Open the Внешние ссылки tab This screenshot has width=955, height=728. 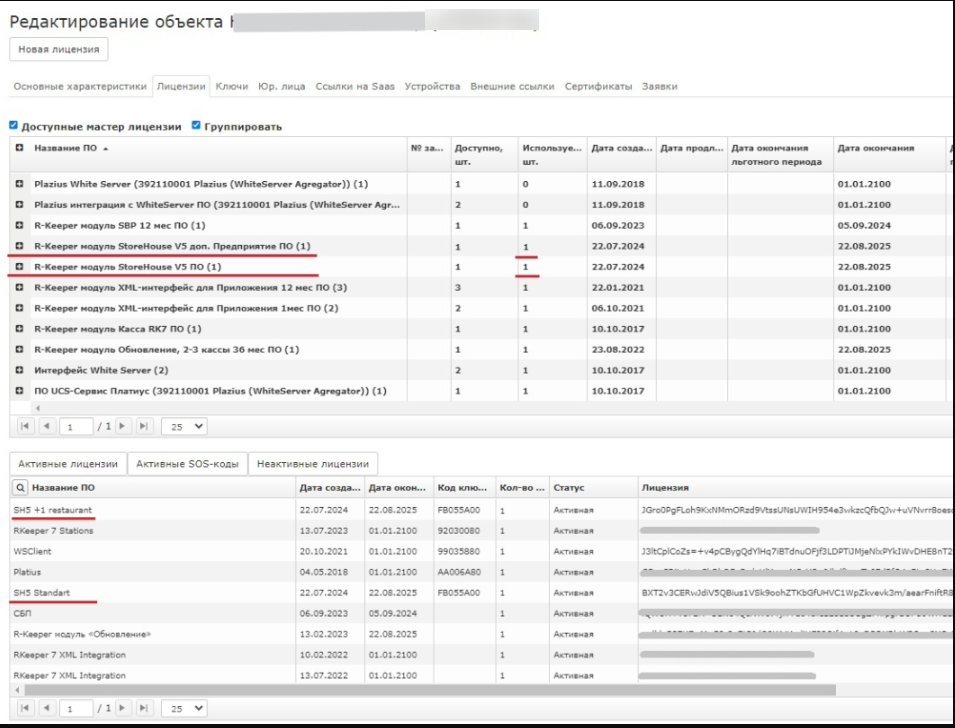(x=512, y=87)
